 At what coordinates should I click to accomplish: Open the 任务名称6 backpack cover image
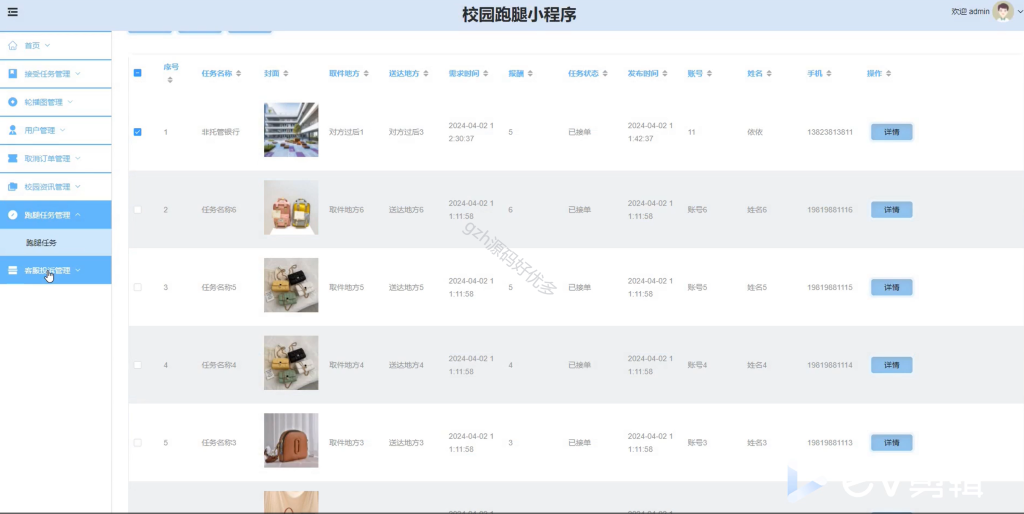291,208
